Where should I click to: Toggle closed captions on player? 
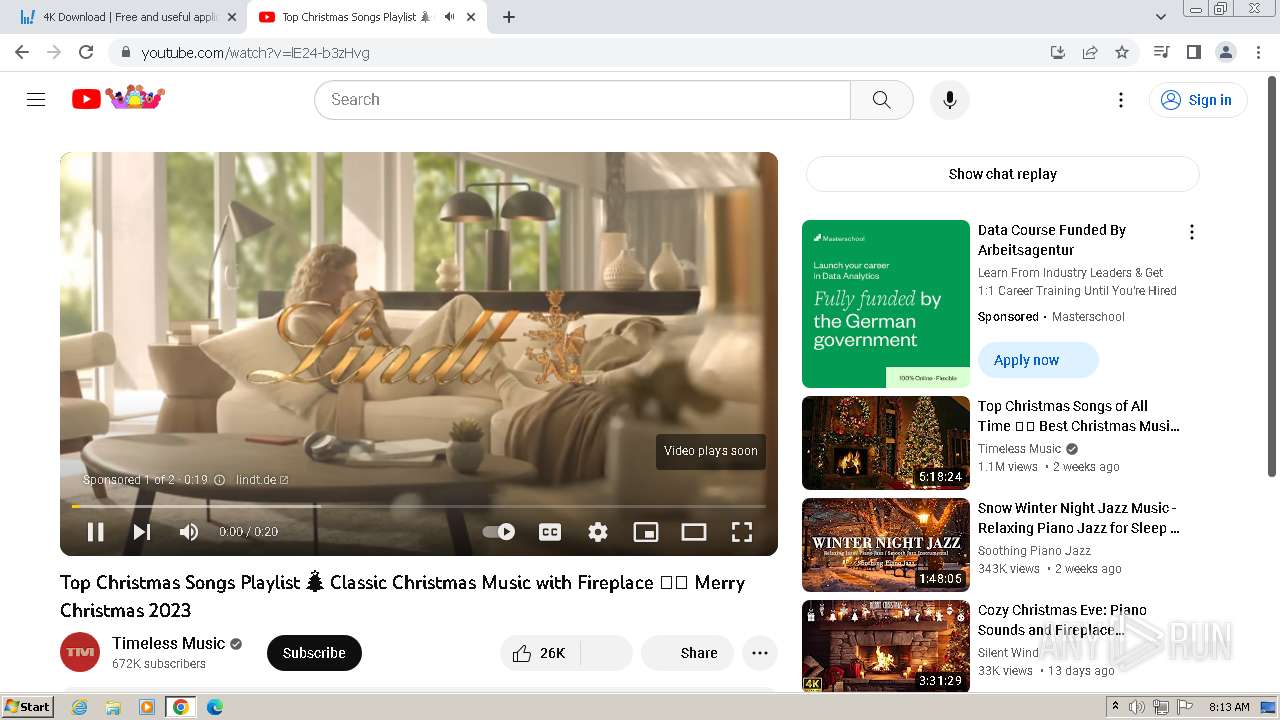click(550, 532)
